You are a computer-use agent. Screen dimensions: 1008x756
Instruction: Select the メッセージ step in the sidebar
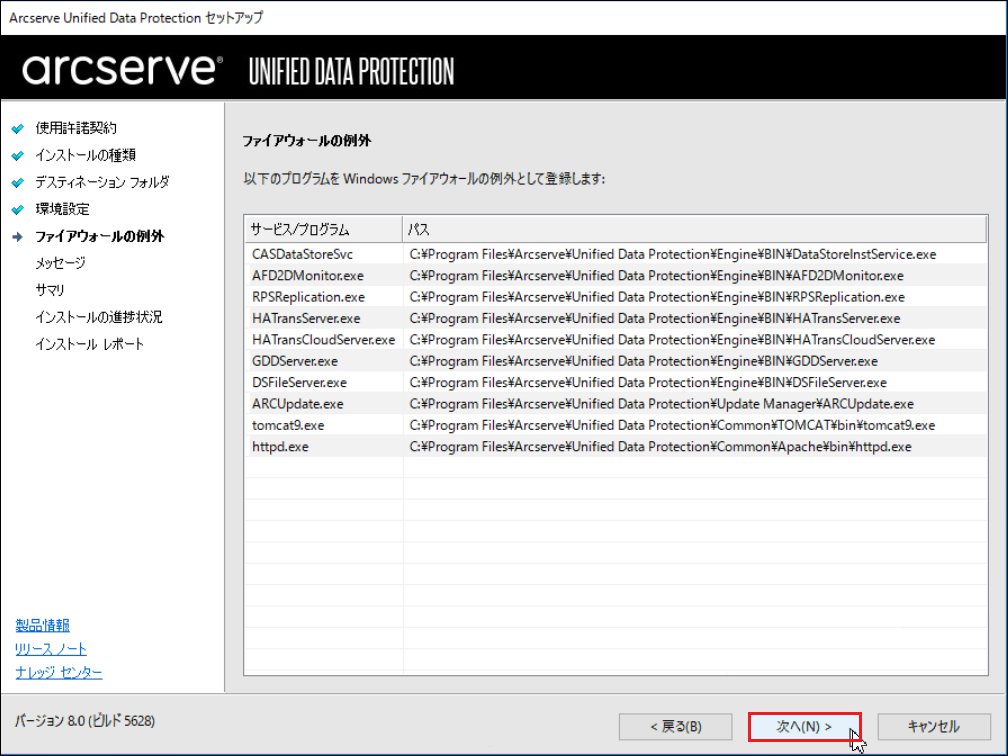click(60, 263)
